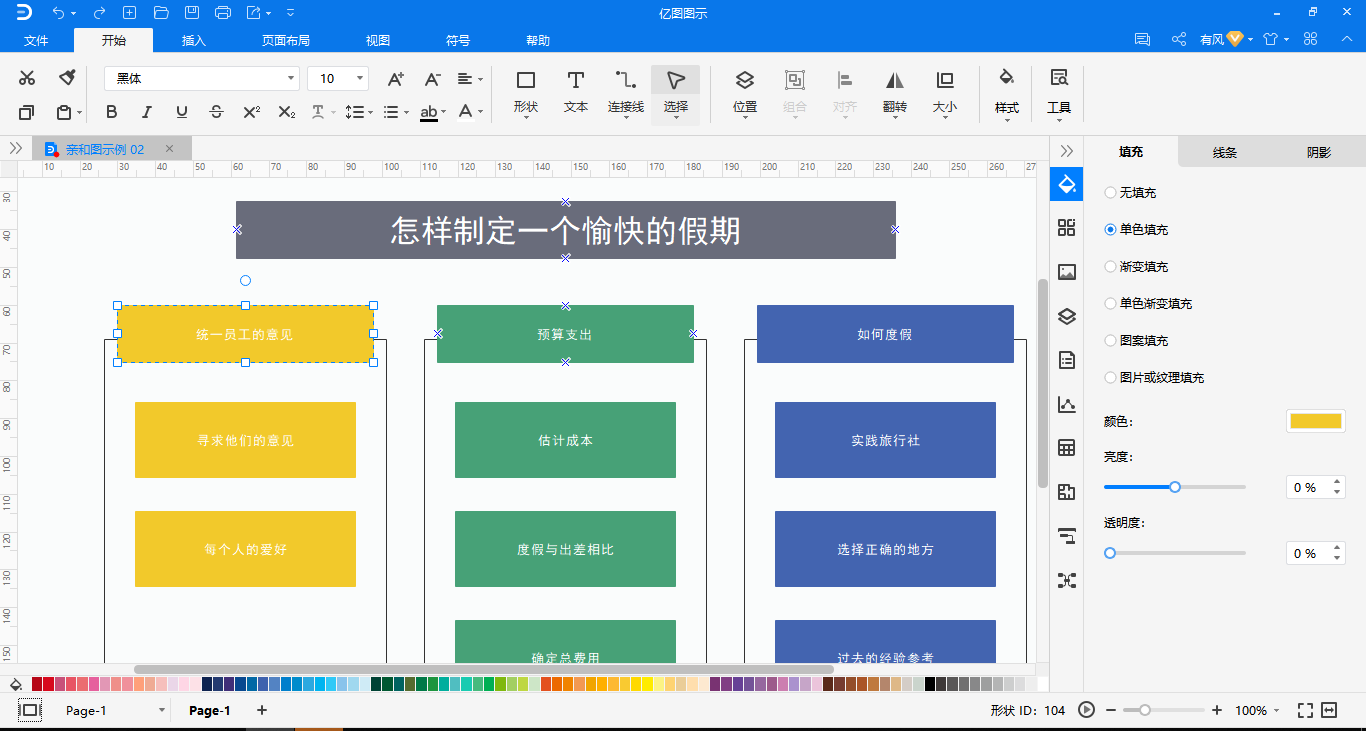1366x731 pixels.
Task: Select the Shape tool
Action: click(x=525, y=92)
